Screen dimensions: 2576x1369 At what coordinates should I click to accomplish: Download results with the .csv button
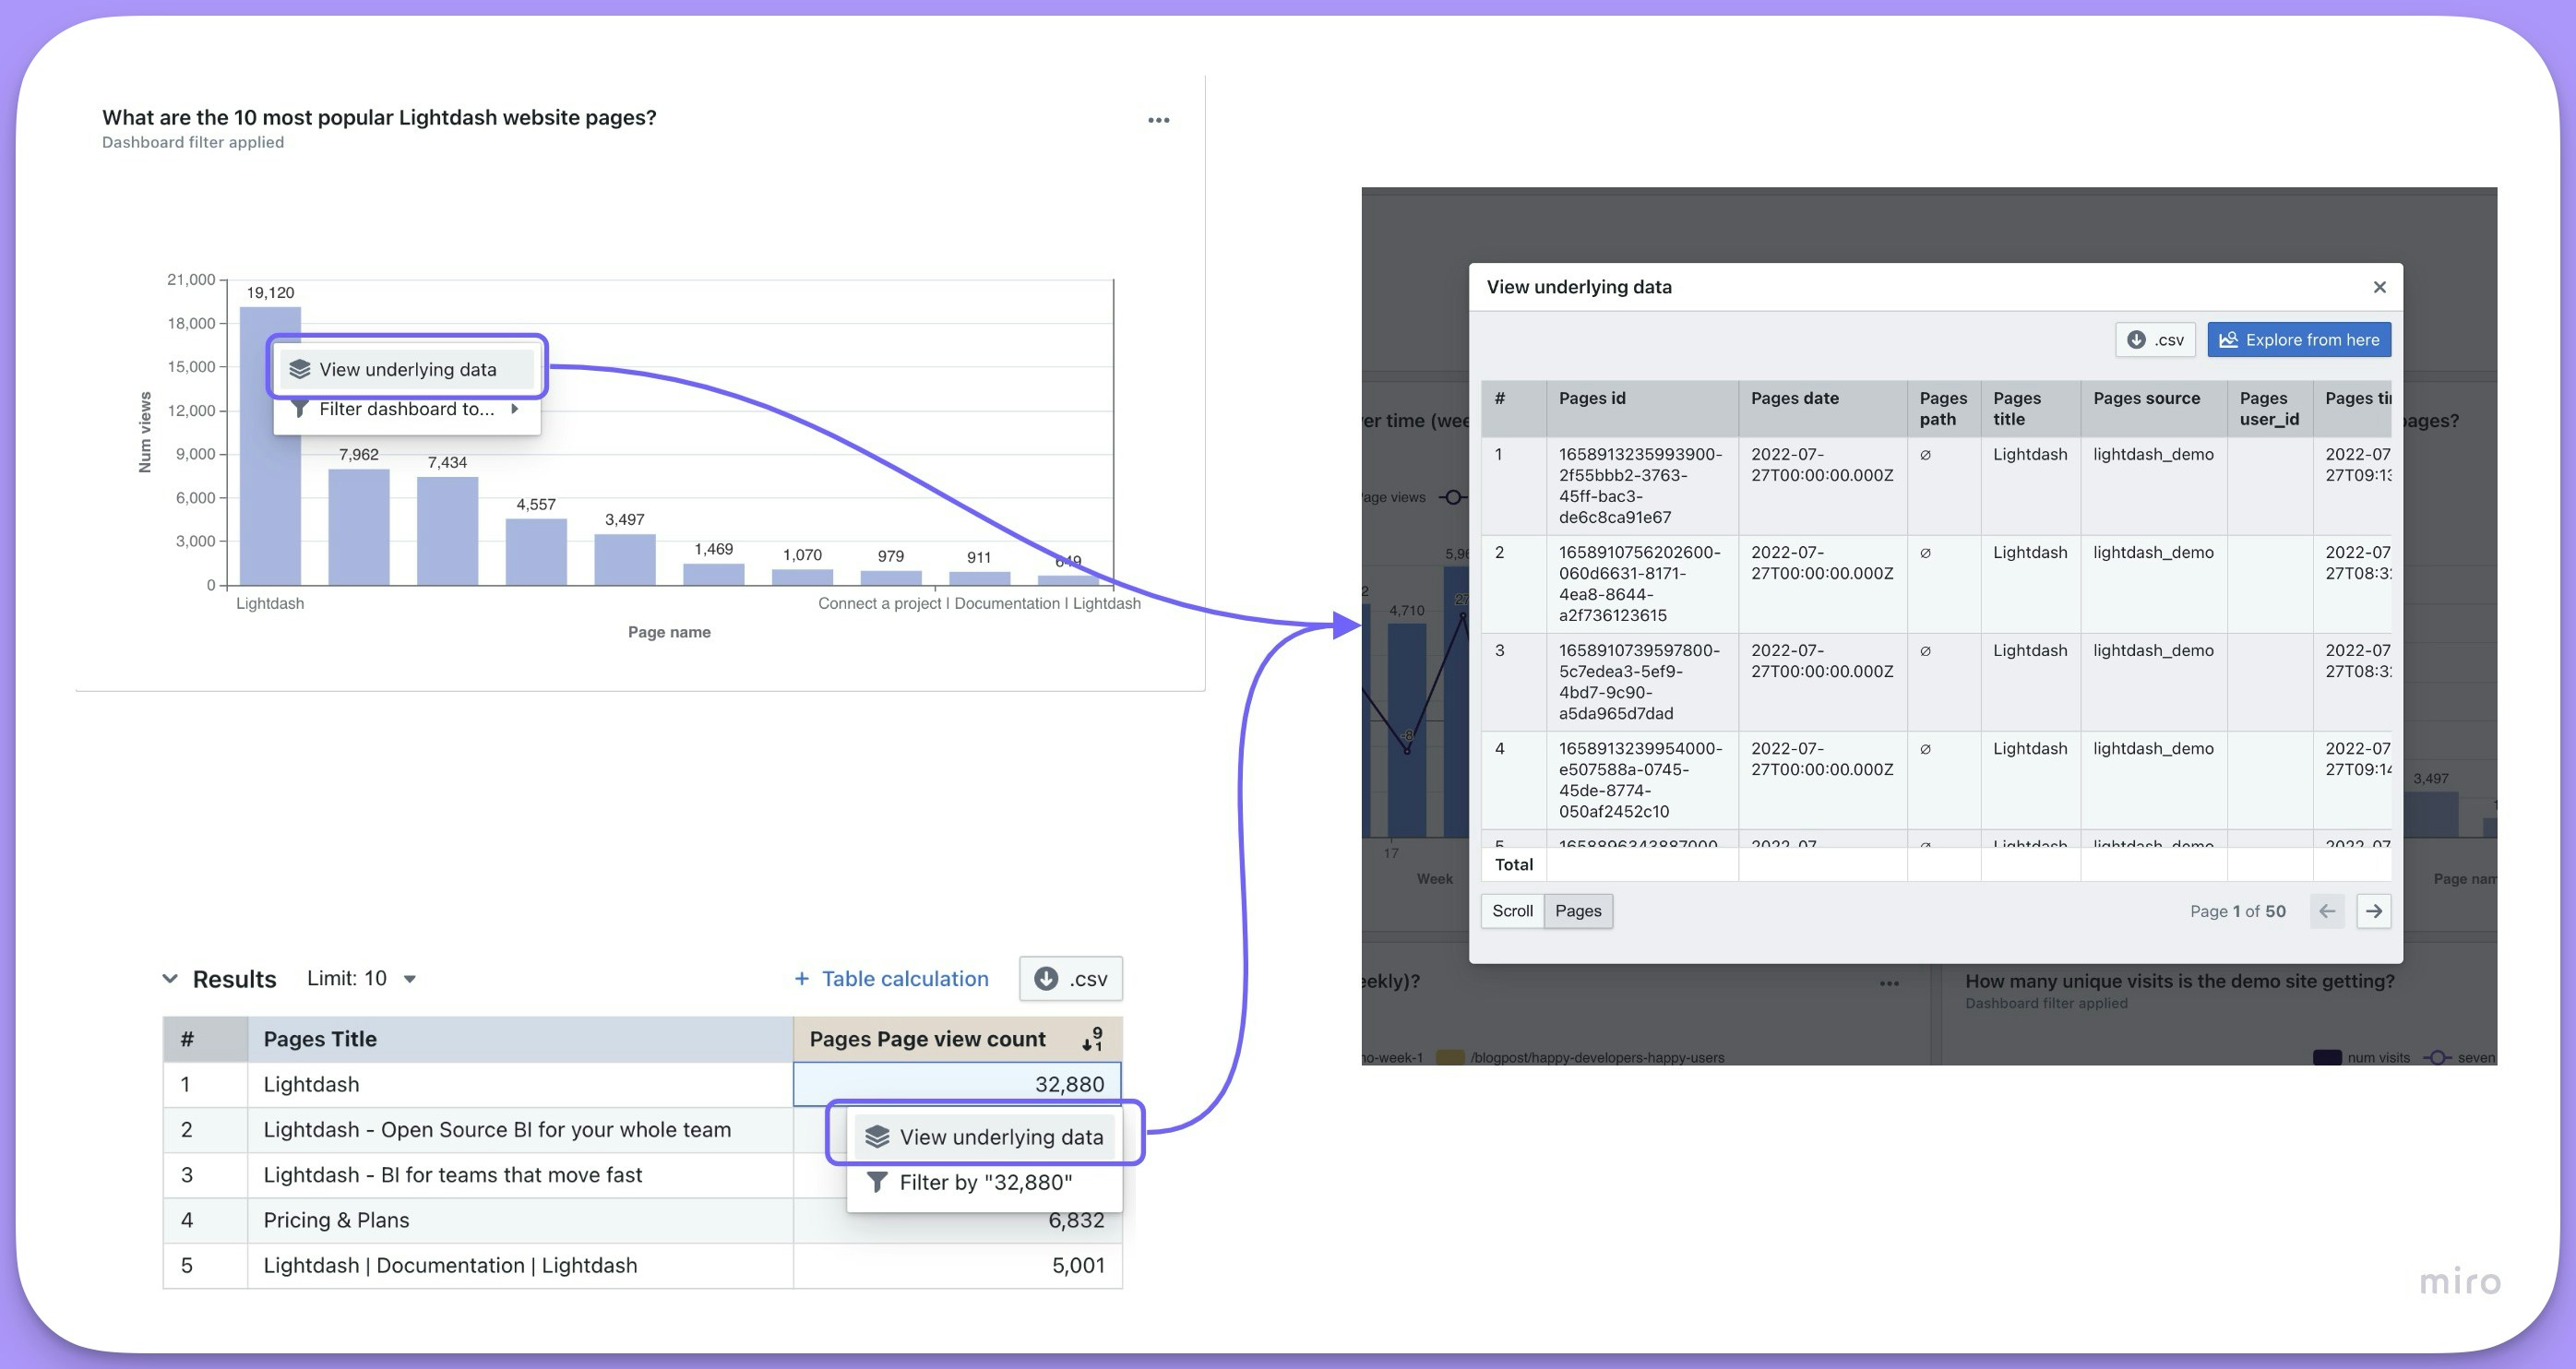pyautogui.click(x=1070, y=979)
